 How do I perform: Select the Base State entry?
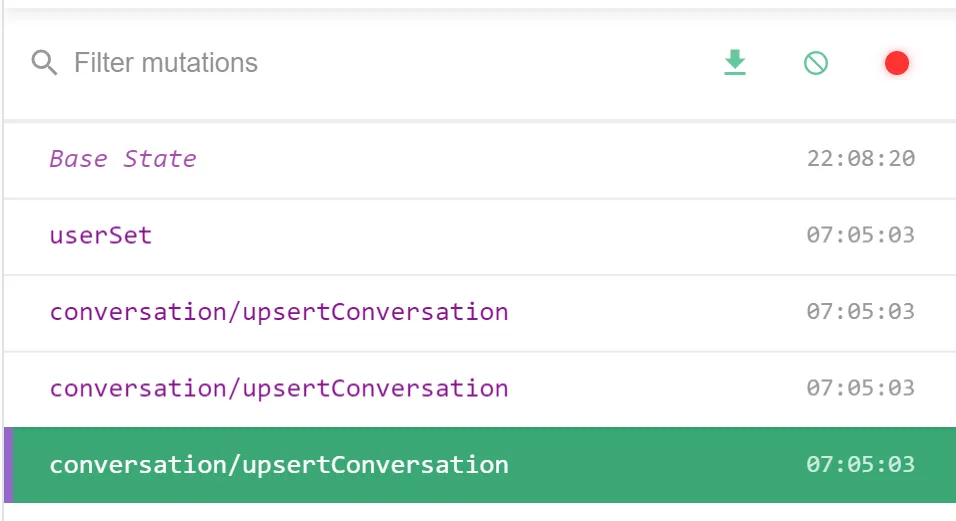[123, 159]
